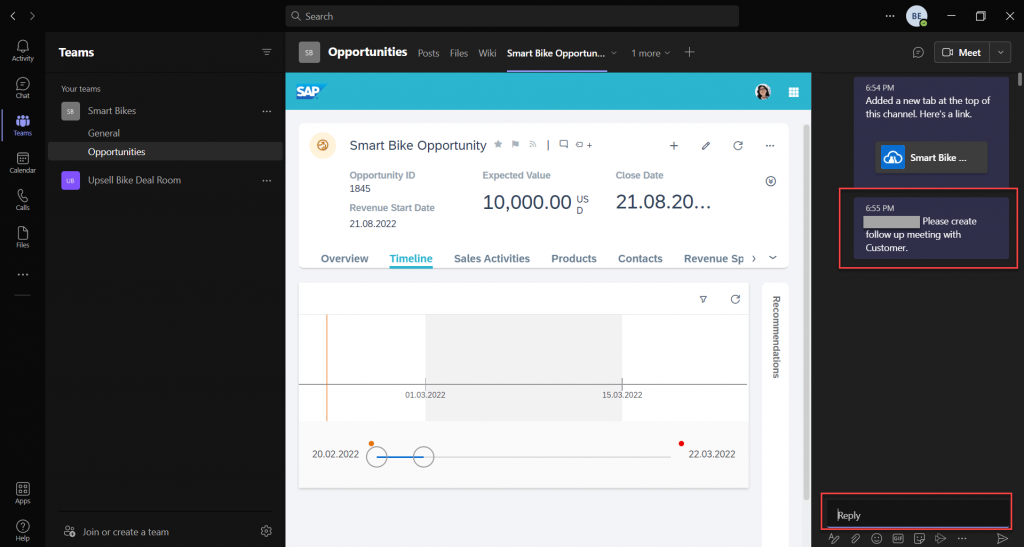Click the right timeline range handle
Screen dimensions: 1024x547
click(x=424, y=456)
